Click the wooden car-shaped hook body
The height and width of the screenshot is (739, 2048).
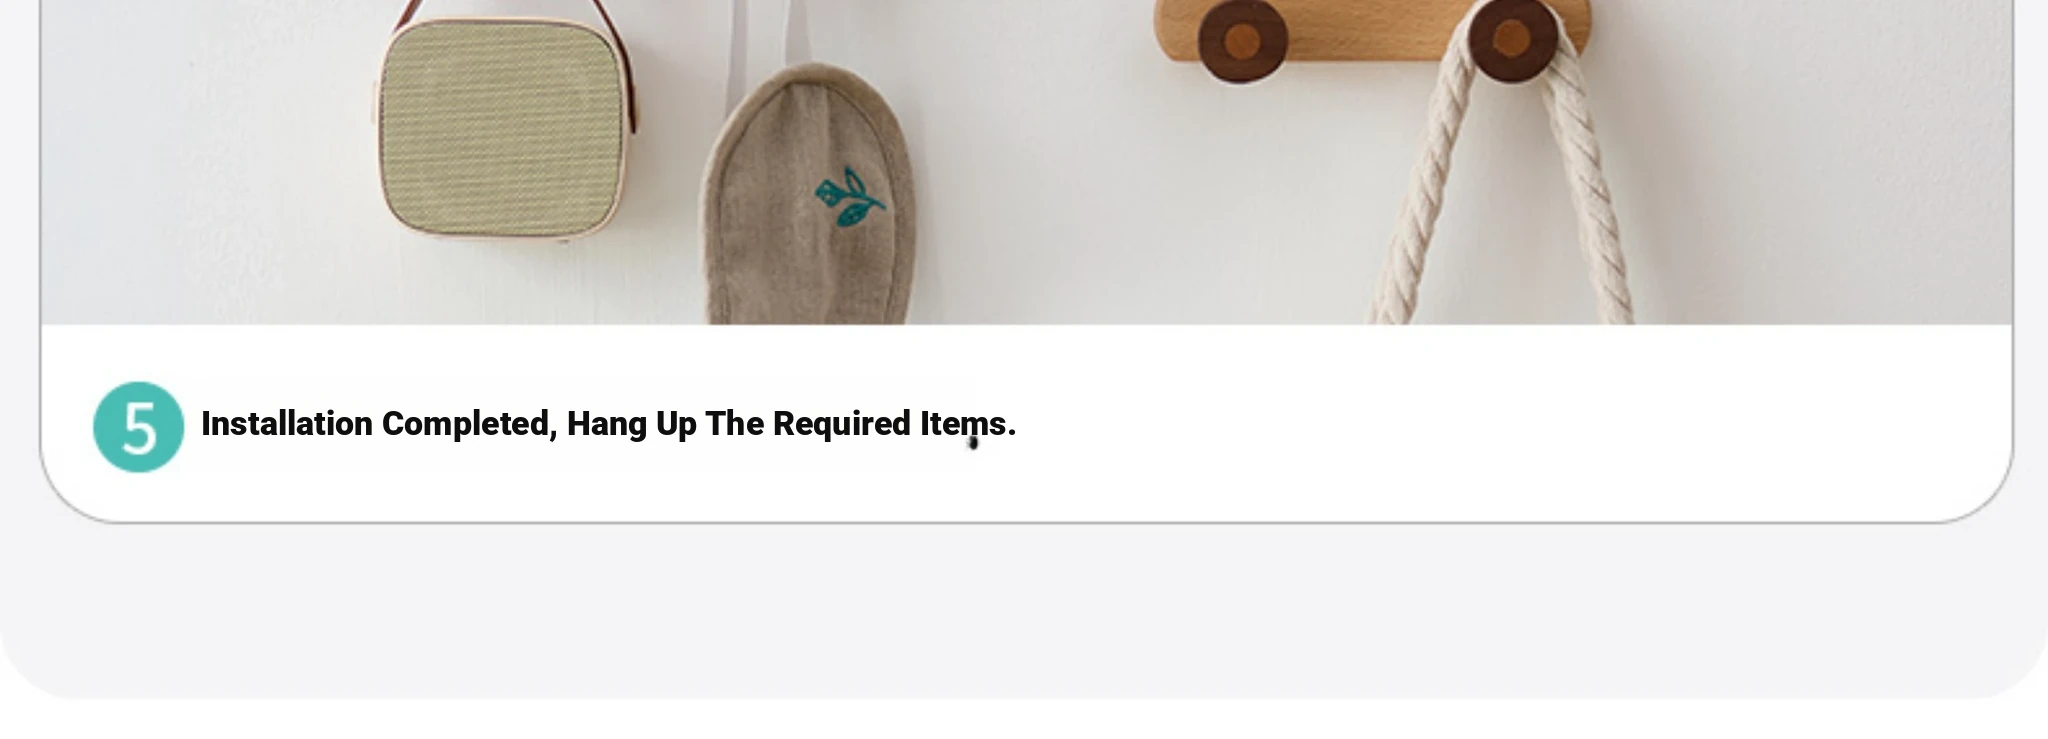[x=1372, y=30]
